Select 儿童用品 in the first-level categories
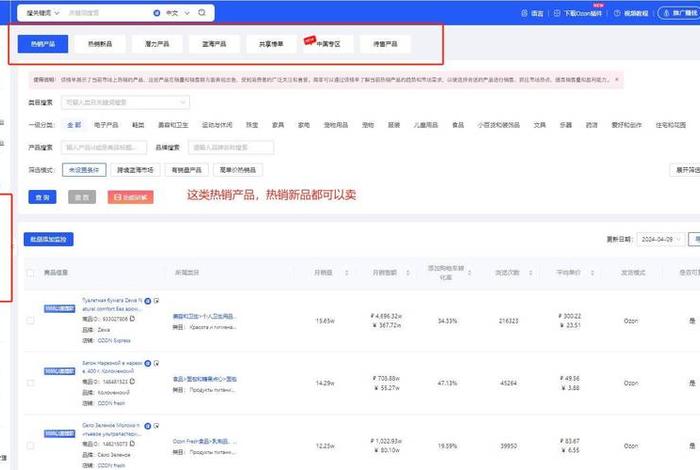This screenshot has height=470, width=700. (425, 125)
